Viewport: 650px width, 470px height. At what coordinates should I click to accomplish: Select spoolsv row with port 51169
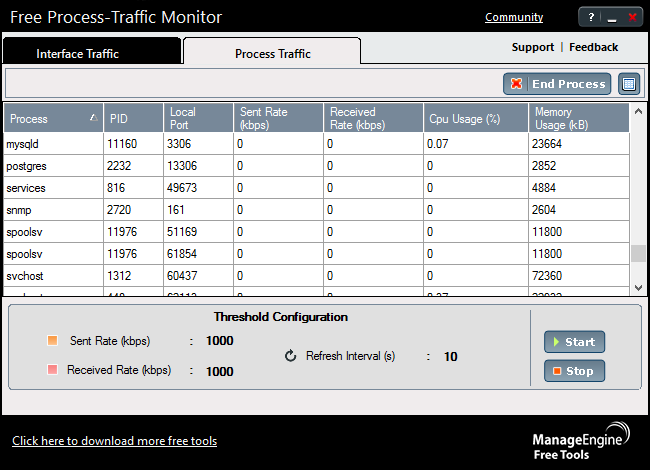[316, 232]
